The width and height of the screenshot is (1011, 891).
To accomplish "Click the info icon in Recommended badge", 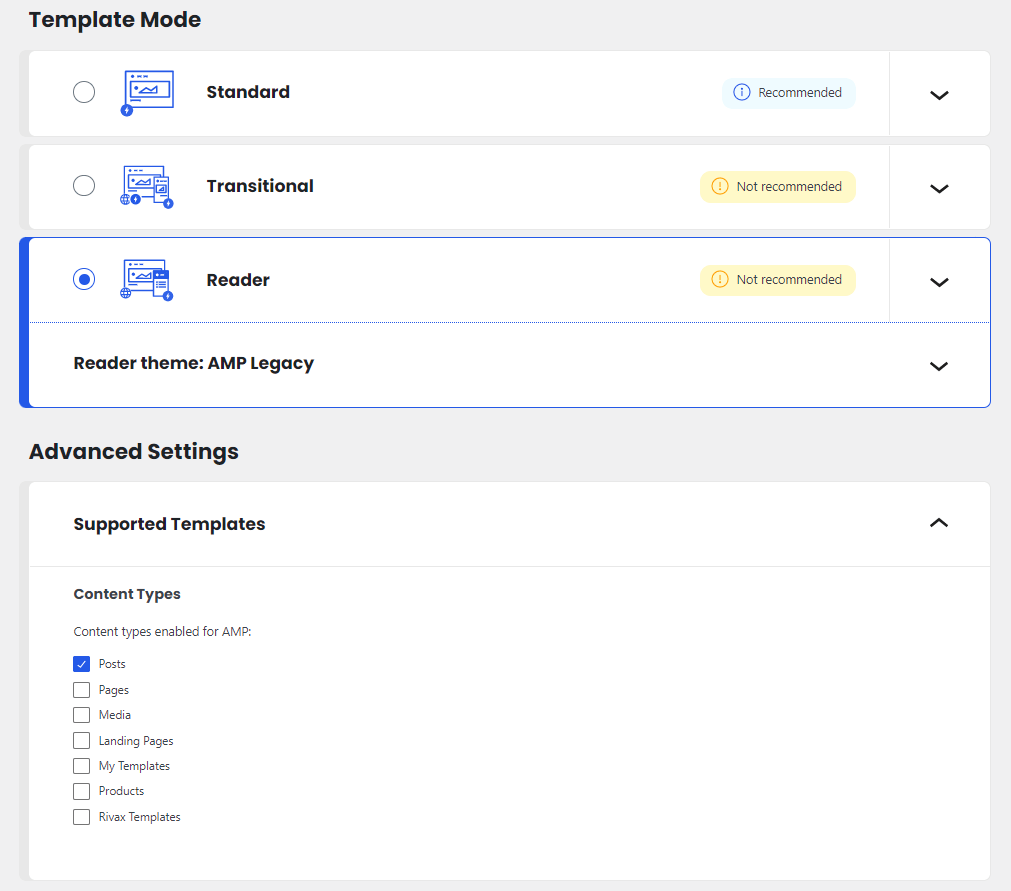I will coord(741,93).
